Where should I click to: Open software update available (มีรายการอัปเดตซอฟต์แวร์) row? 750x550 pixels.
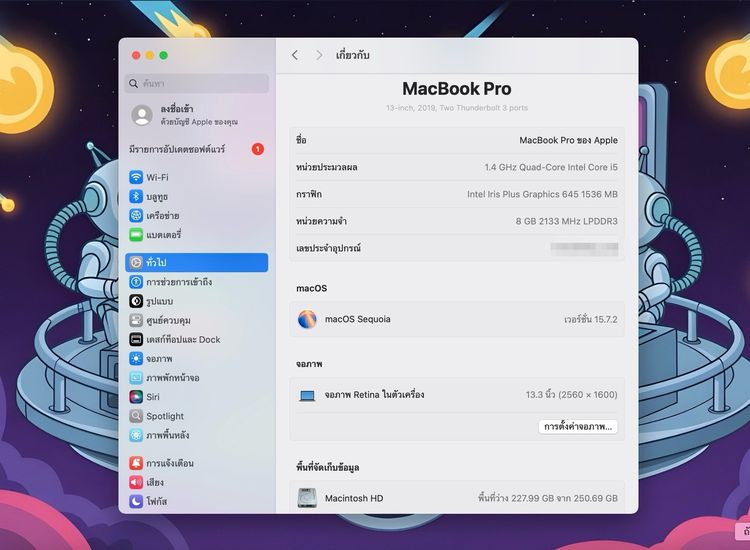coord(197,149)
